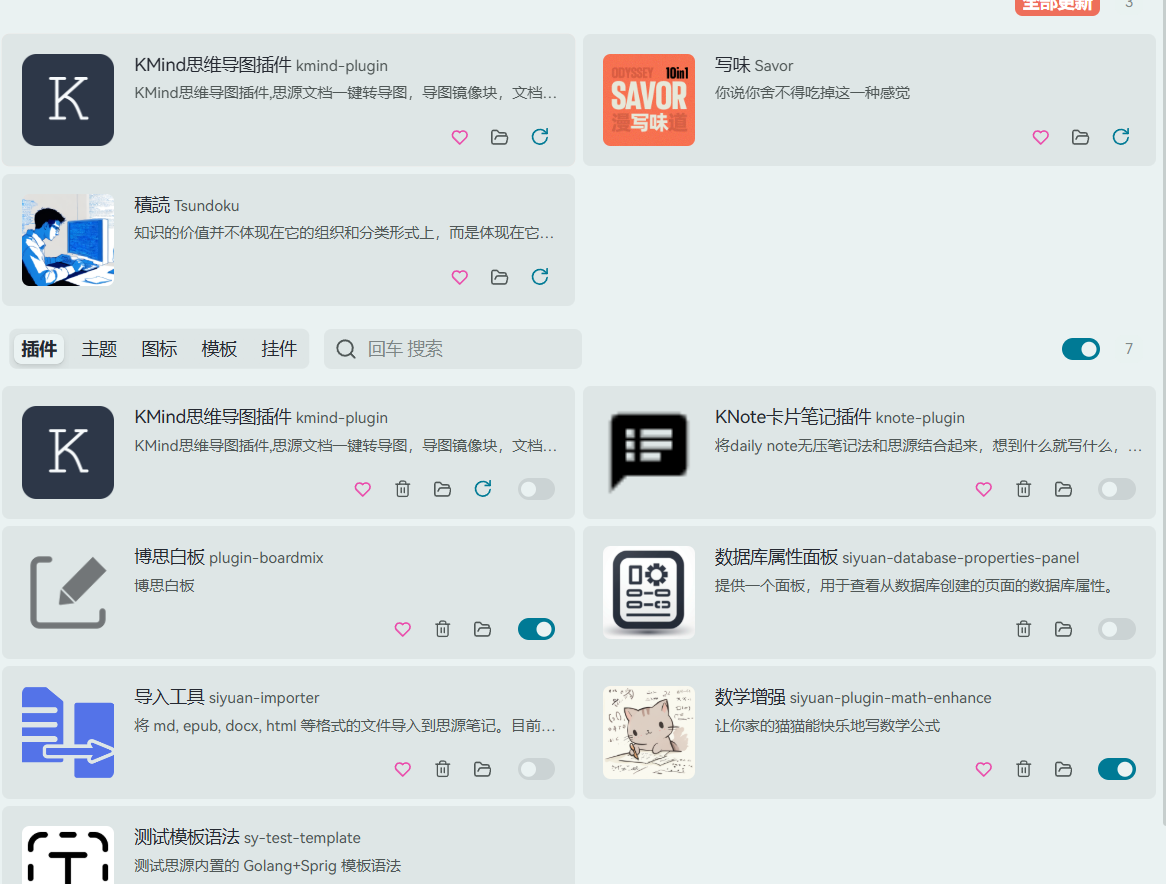
Task: Open 博思白板 plugin-boardmix title
Action: 229,557
